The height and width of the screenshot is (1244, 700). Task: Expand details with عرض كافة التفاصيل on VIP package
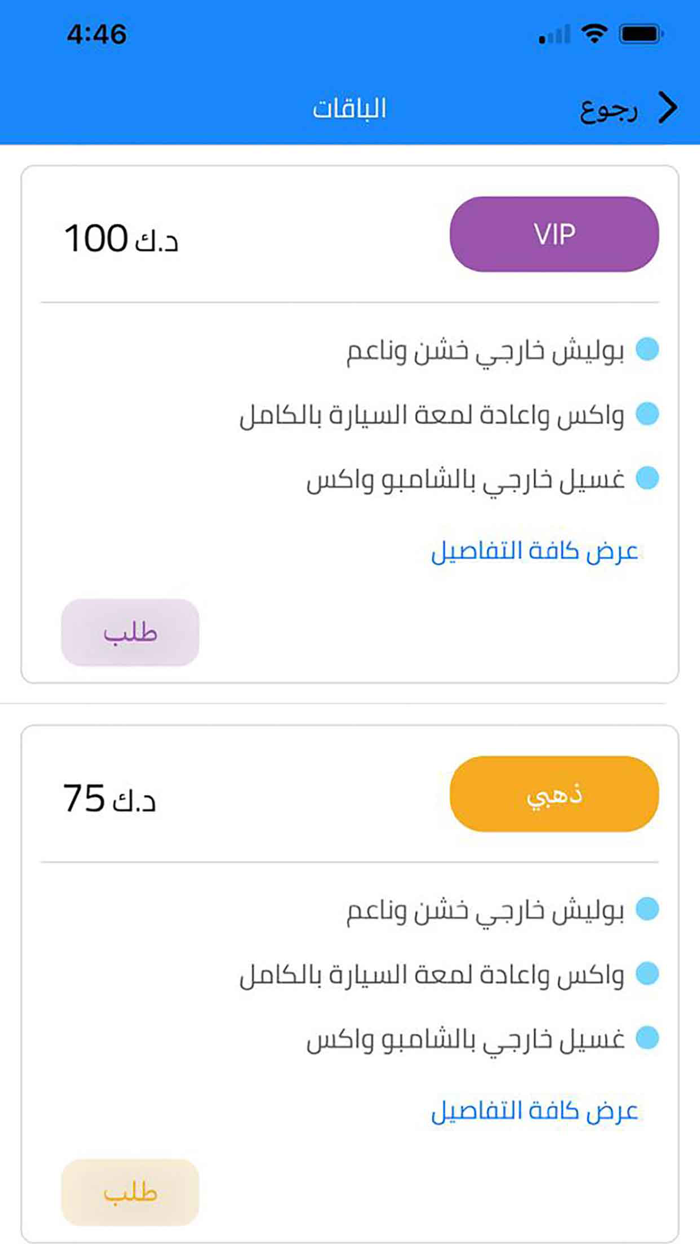tap(538, 551)
